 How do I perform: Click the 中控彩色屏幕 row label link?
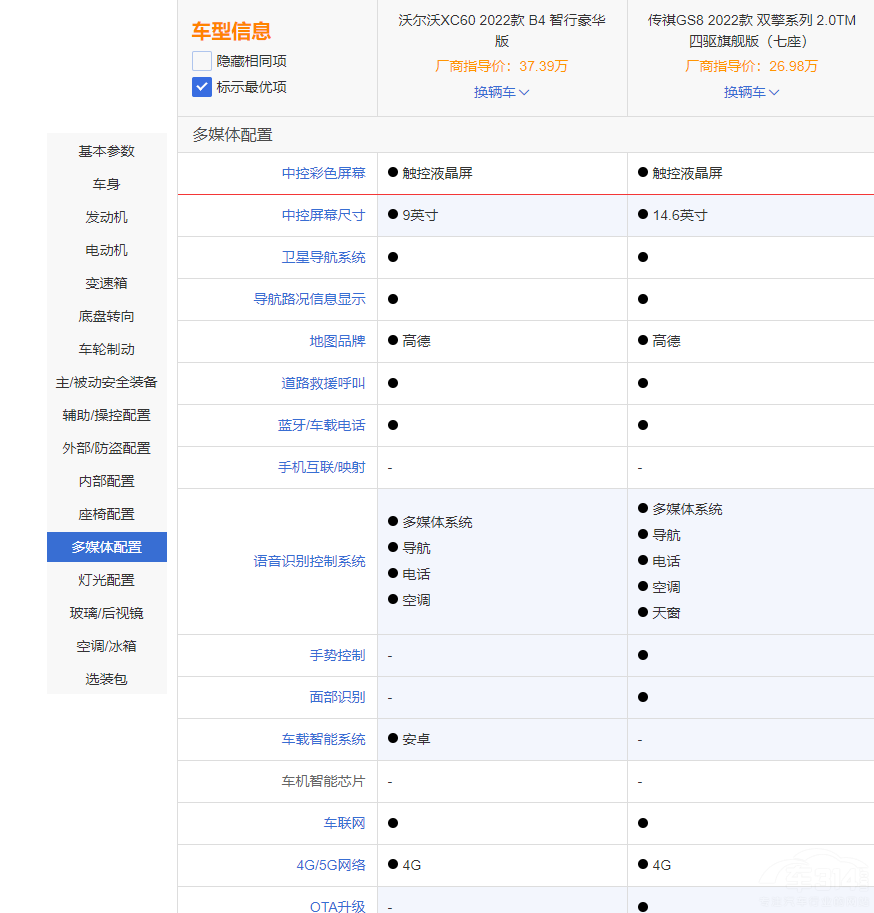(x=323, y=172)
